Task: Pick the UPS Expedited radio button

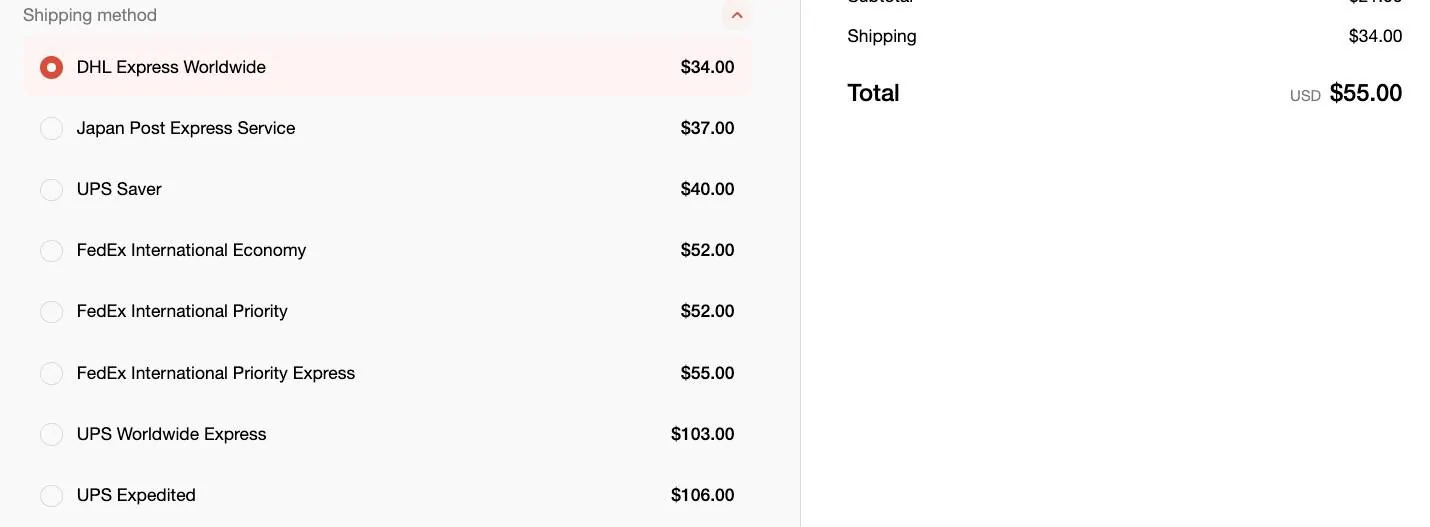Action: (x=51, y=495)
